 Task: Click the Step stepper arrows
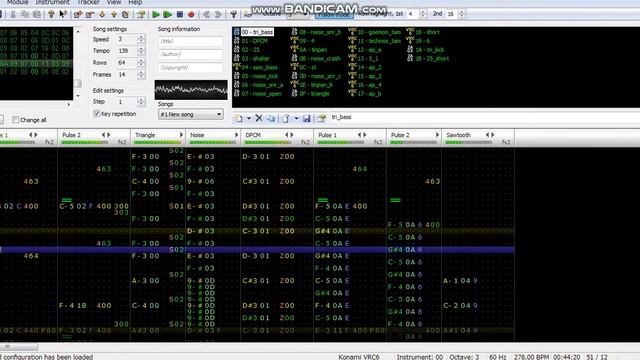click(141, 102)
